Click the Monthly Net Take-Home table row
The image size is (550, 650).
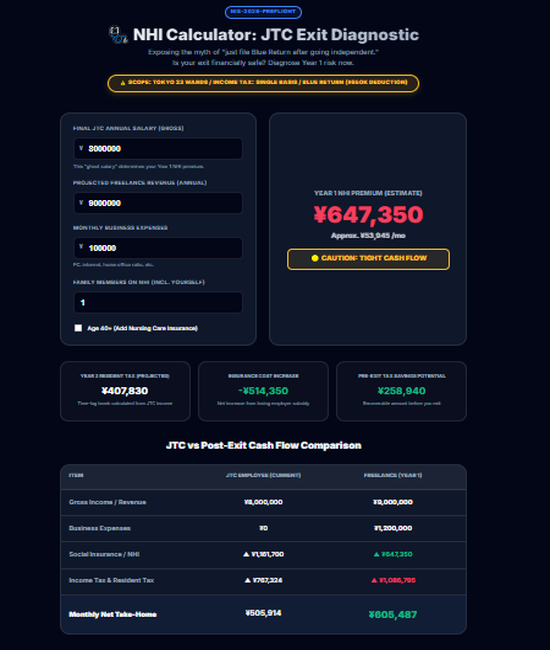tap(263, 614)
